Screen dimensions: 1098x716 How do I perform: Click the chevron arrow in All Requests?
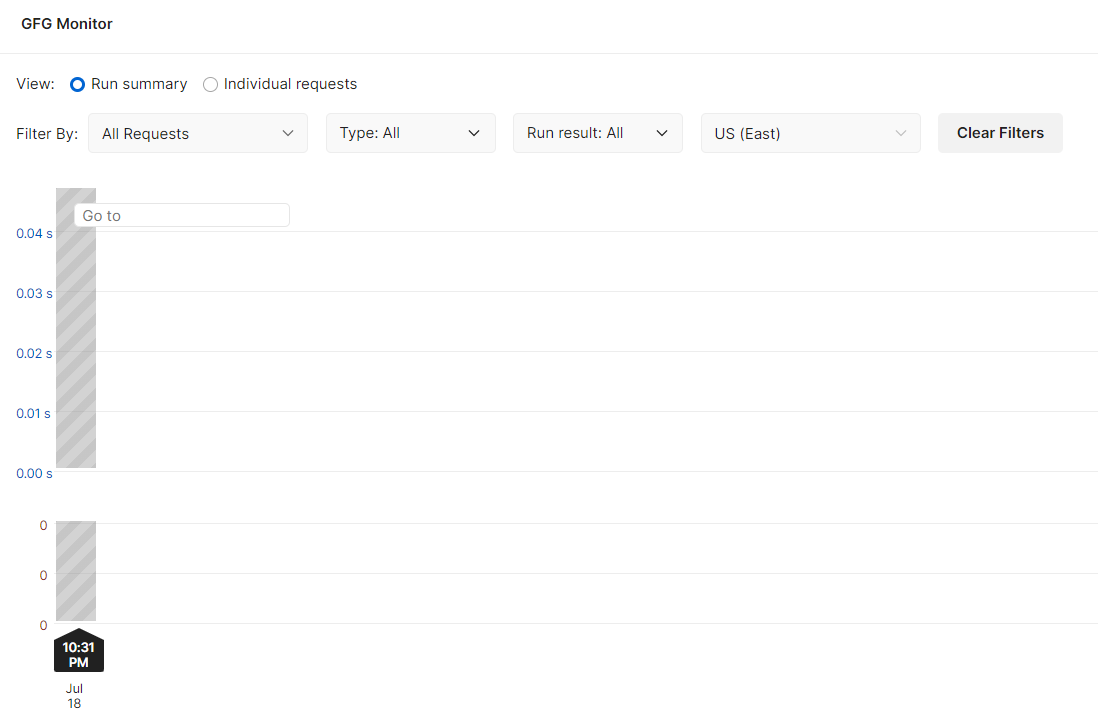pos(288,133)
